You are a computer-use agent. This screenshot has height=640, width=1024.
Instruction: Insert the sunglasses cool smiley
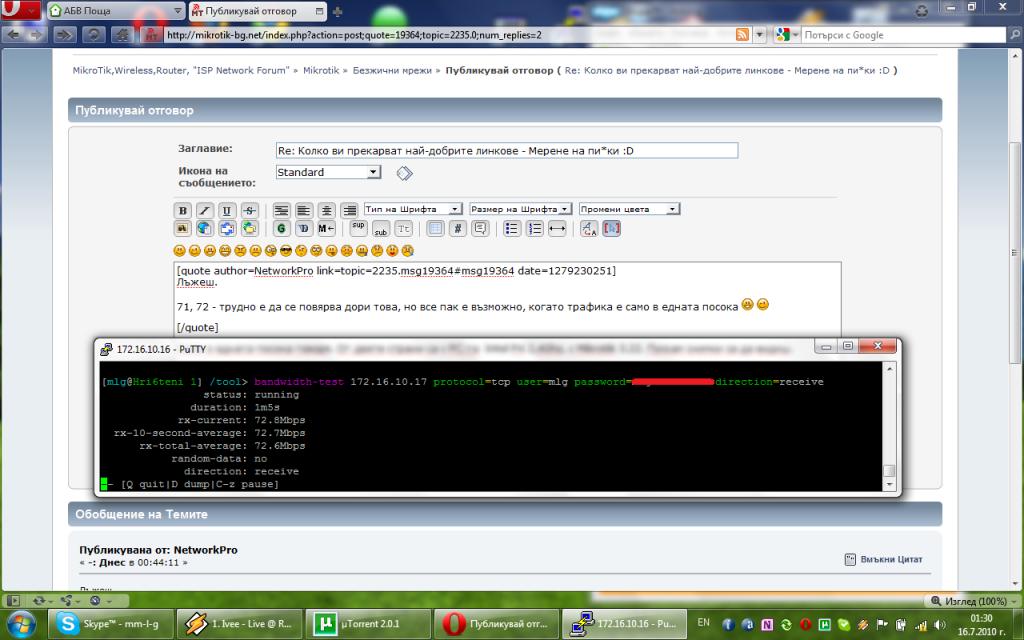click(287, 249)
